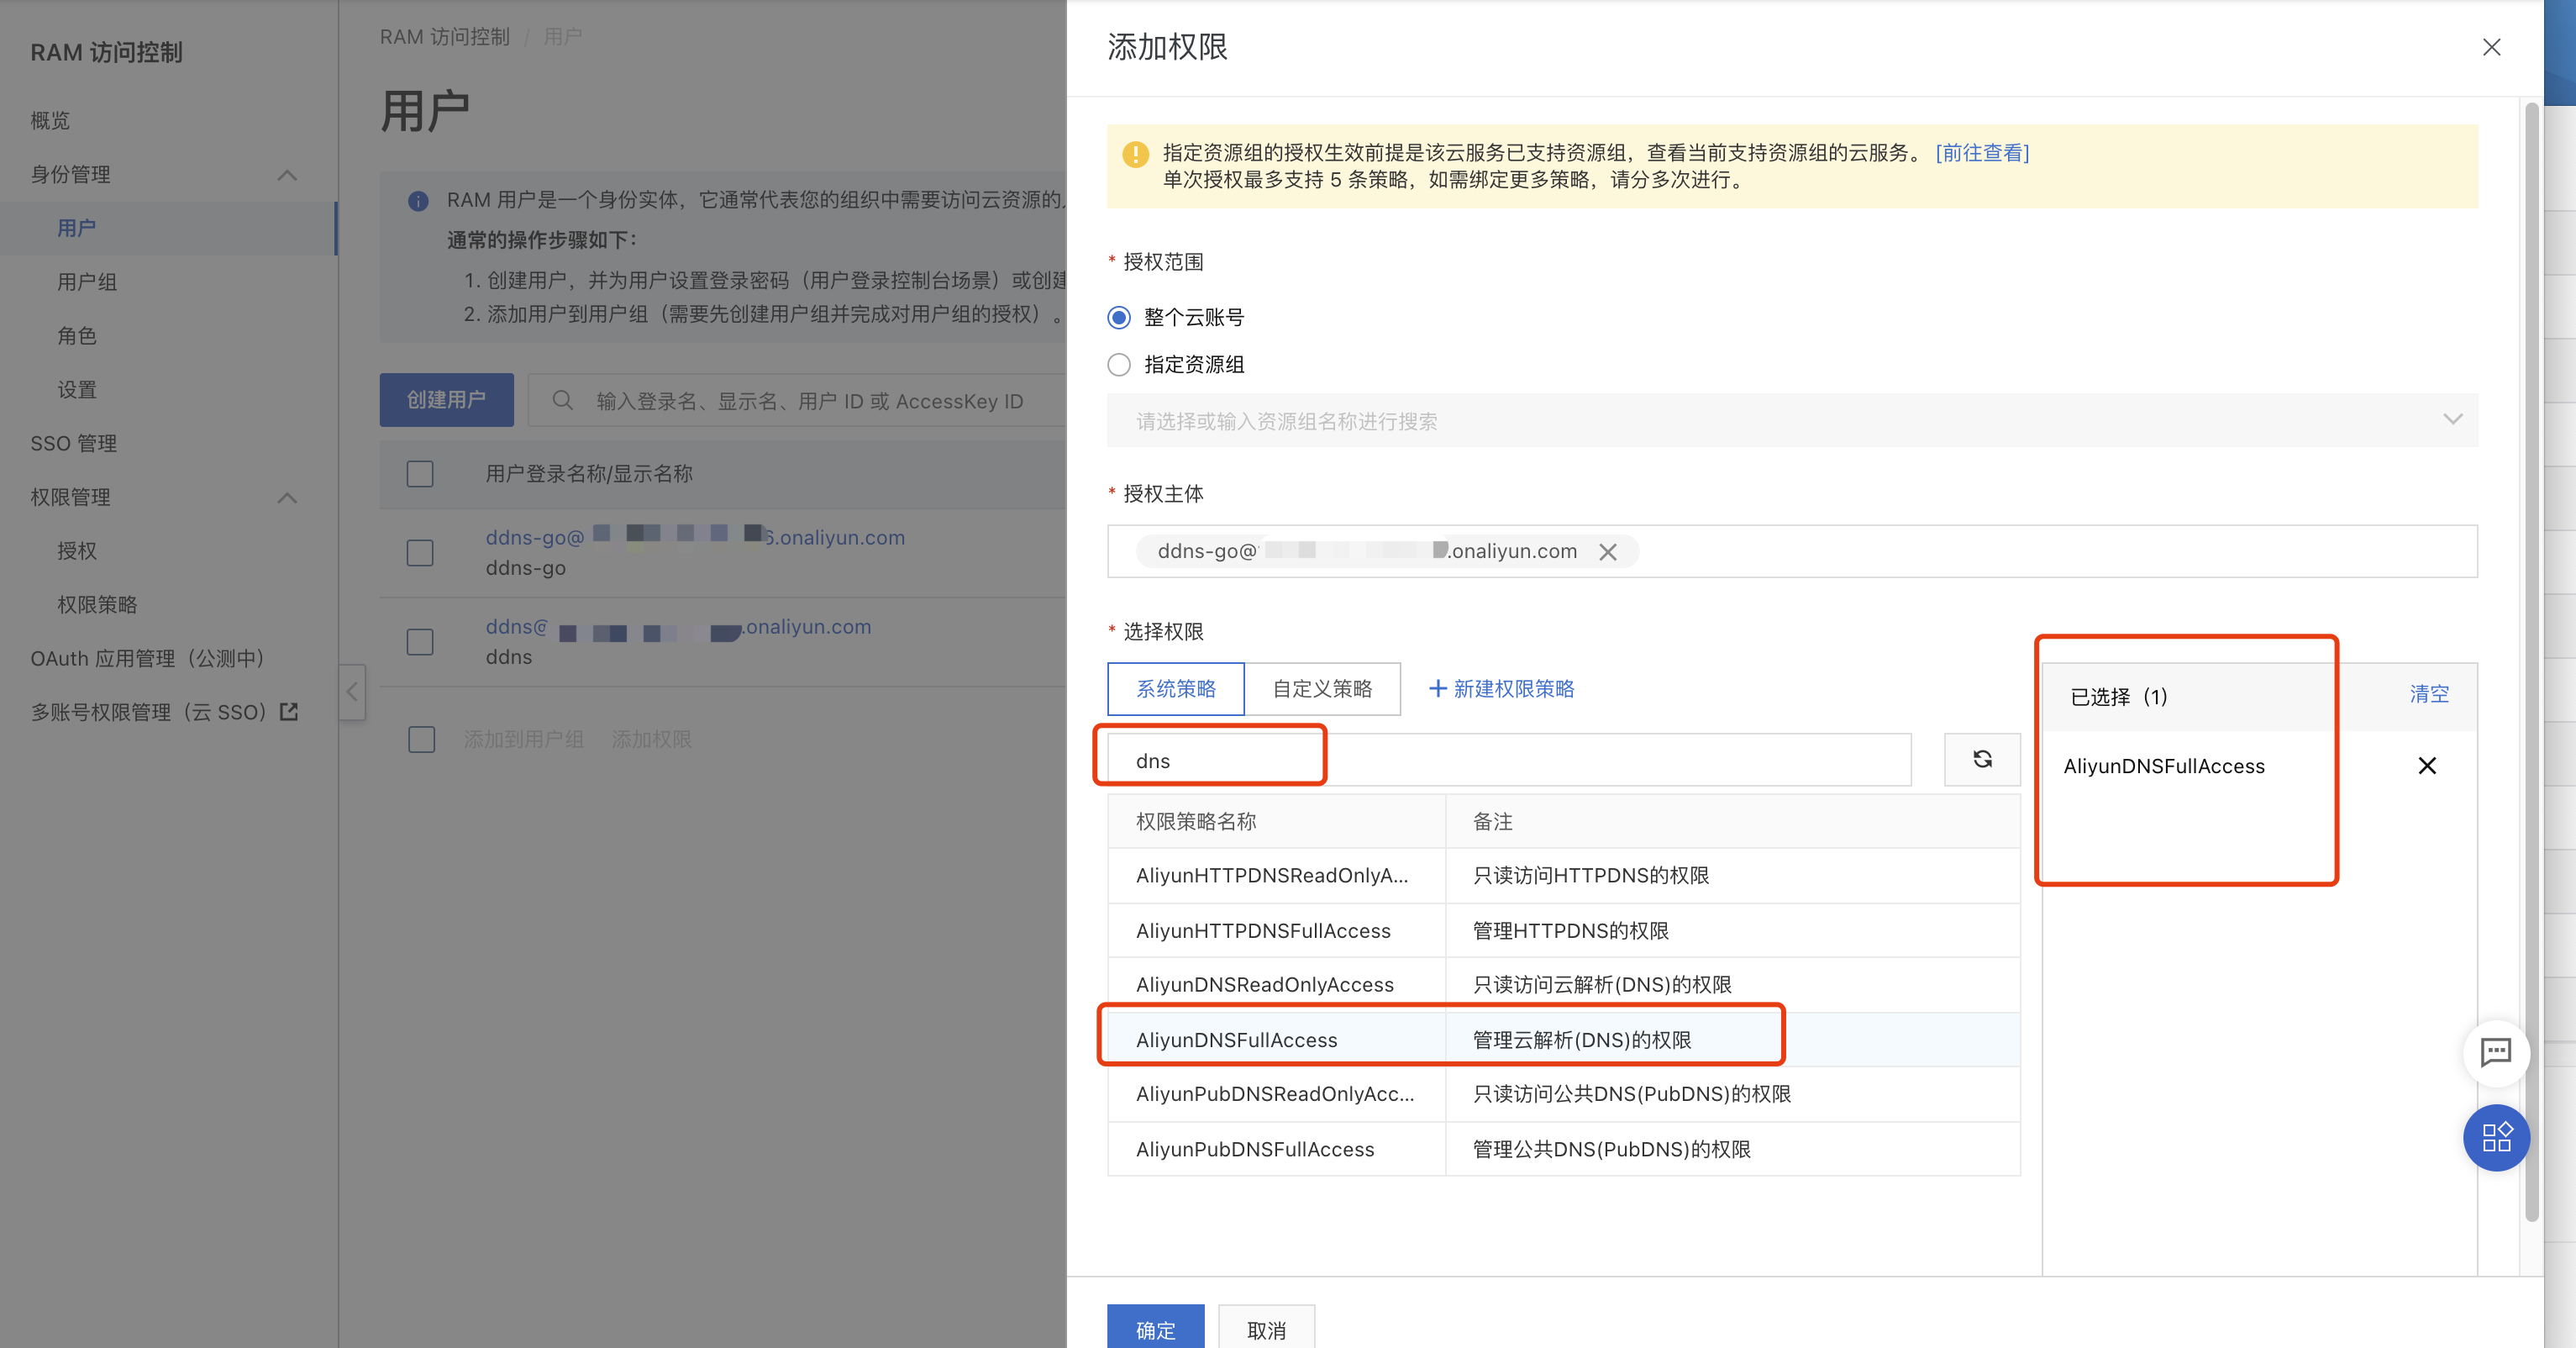Toggle the select-all users header checkbox

pyautogui.click(x=420, y=474)
